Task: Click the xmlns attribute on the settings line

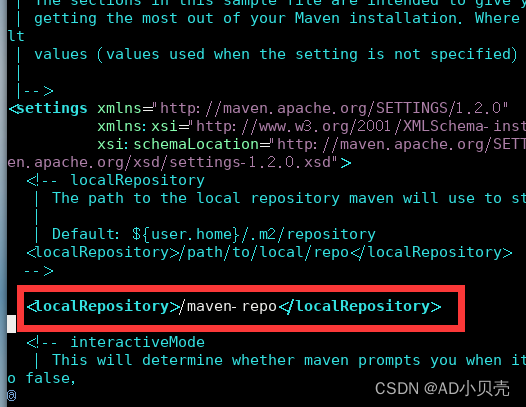Action: click(x=120, y=108)
